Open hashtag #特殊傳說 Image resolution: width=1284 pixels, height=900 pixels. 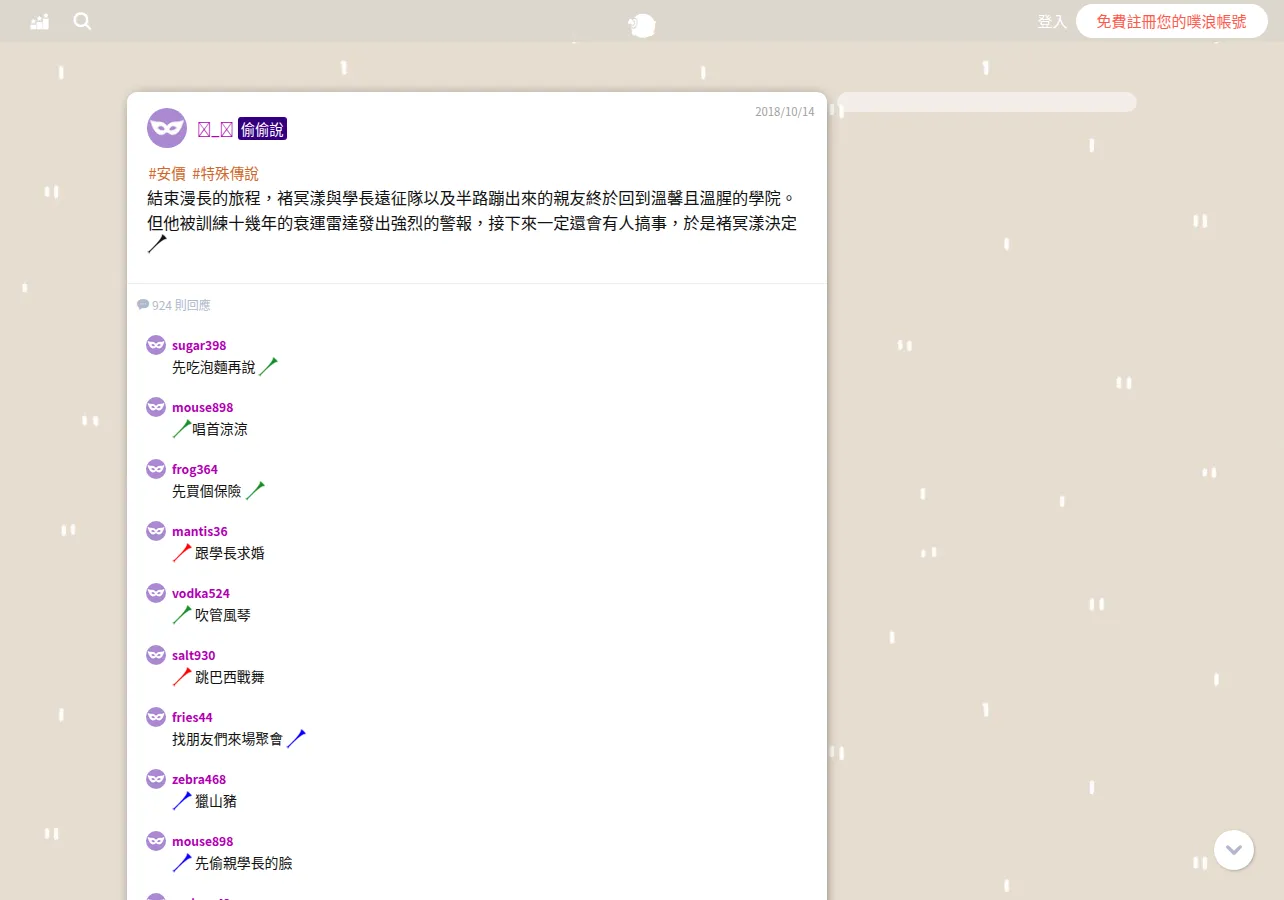[225, 173]
